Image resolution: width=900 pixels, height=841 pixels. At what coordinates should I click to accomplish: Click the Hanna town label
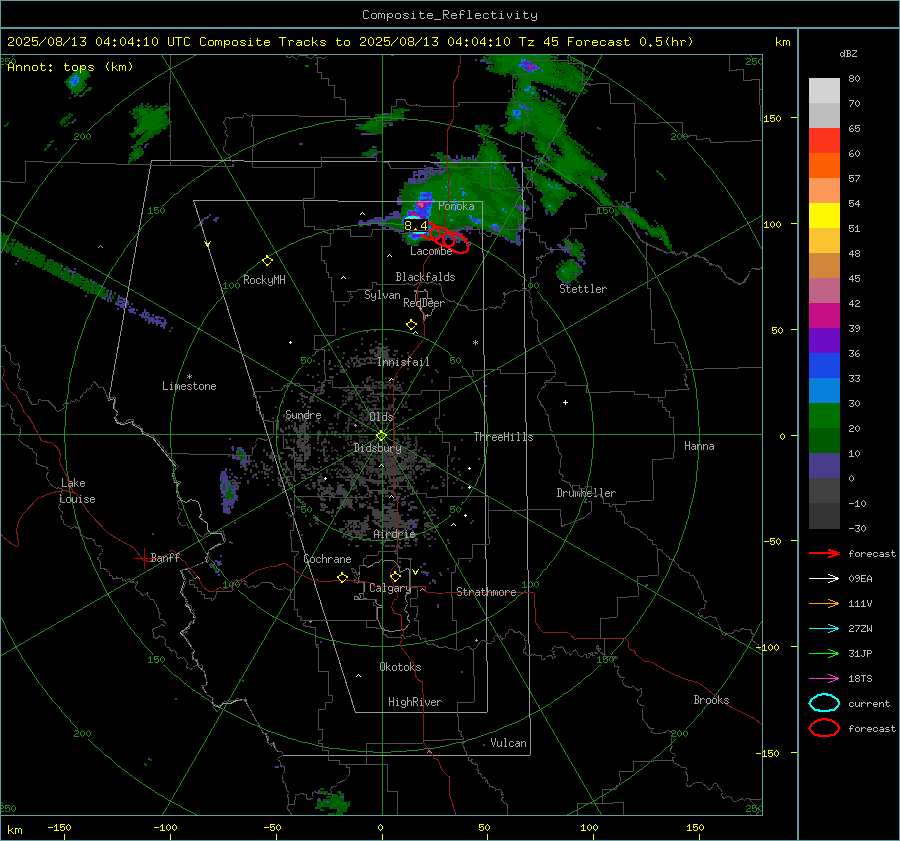(x=699, y=446)
